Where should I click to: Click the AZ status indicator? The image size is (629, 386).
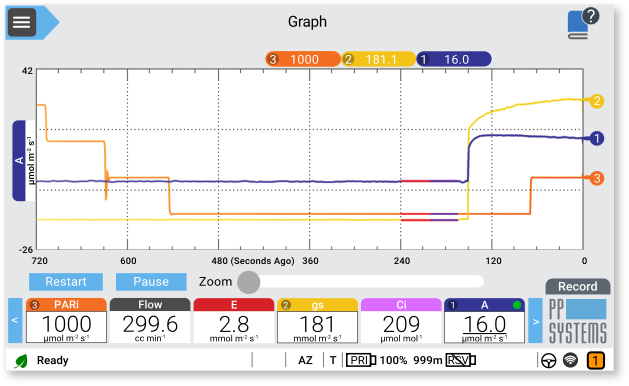point(305,360)
